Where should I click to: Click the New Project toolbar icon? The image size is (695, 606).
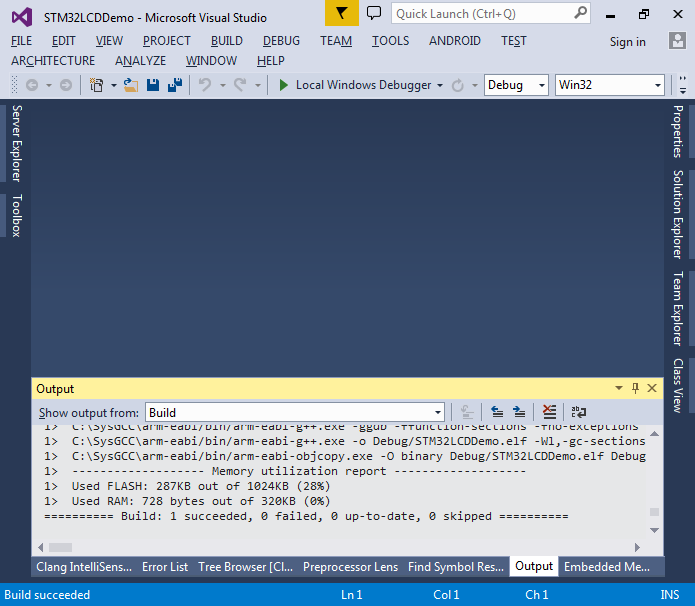96,85
